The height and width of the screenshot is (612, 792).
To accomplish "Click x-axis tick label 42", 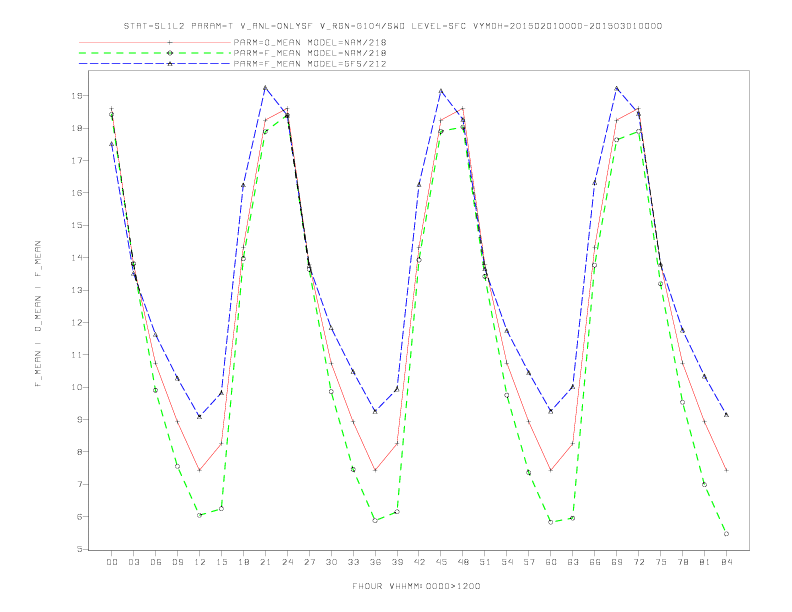I will [x=419, y=562].
